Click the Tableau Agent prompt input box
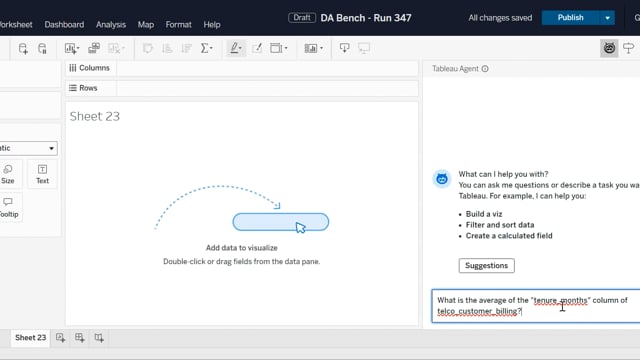The width and height of the screenshot is (640, 360). 536,306
